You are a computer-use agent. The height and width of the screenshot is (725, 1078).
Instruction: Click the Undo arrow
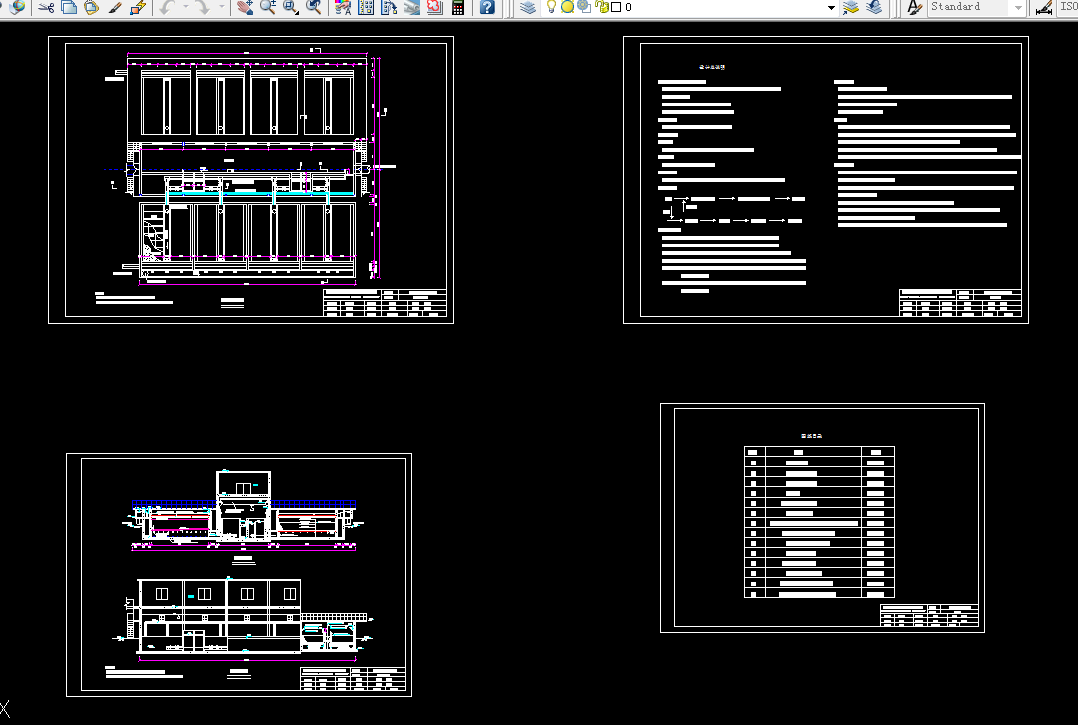pyautogui.click(x=167, y=8)
